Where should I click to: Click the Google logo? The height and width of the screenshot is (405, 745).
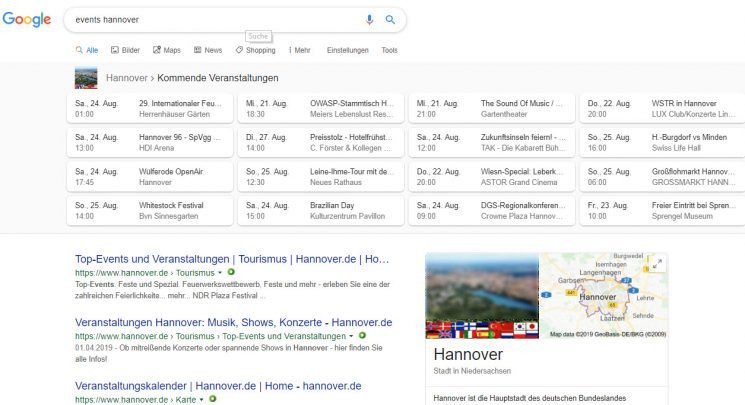pos(27,19)
